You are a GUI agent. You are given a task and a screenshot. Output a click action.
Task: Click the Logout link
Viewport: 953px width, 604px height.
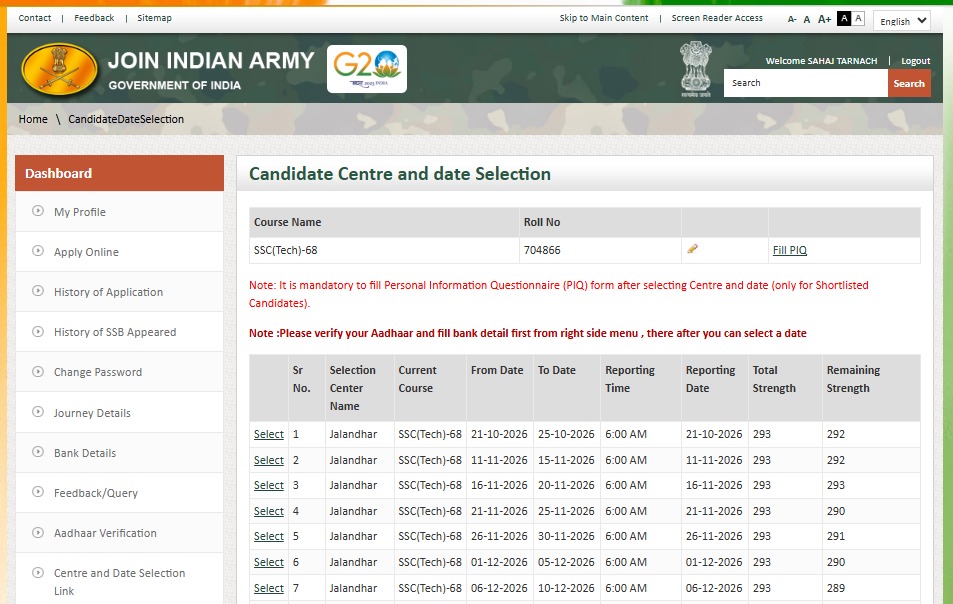click(915, 61)
